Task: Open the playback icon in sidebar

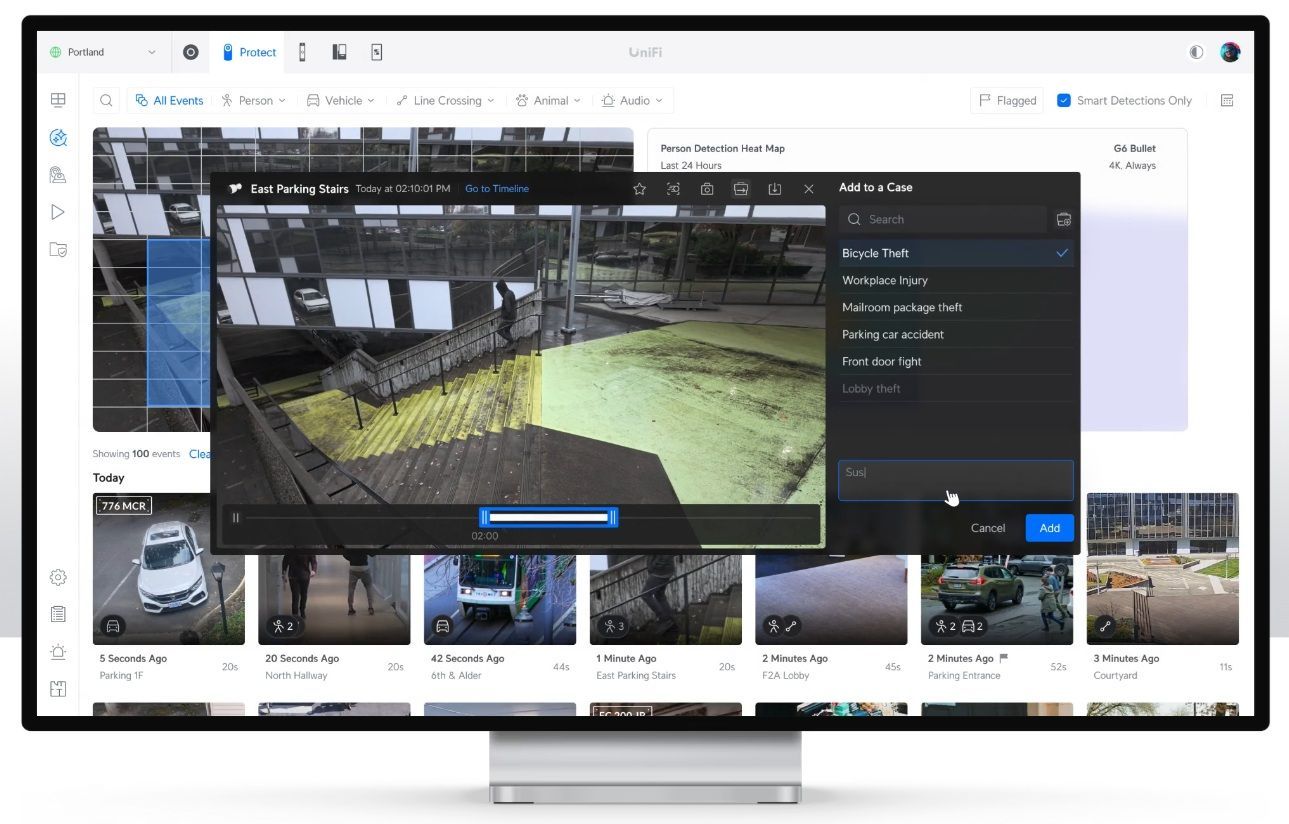Action: [58, 212]
